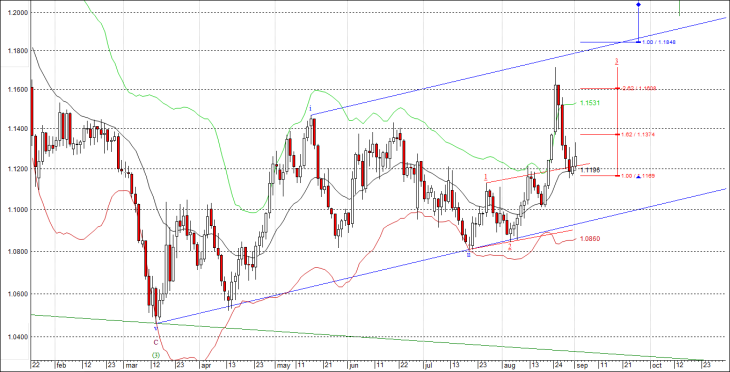Click the 1.2000 price axis label
The height and width of the screenshot is (372, 730).
[17, 12]
